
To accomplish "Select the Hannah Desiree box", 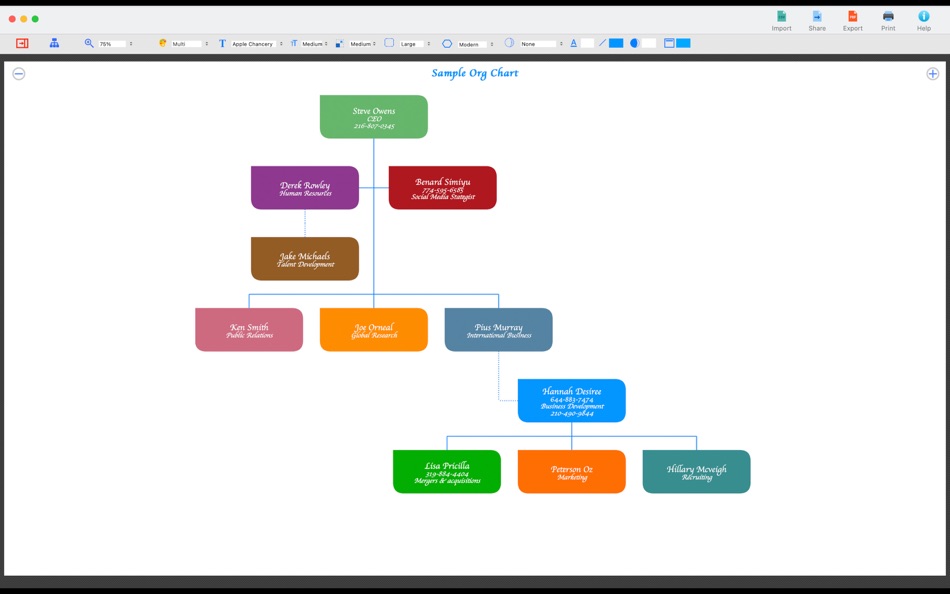I will pyautogui.click(x=572, y=401).
